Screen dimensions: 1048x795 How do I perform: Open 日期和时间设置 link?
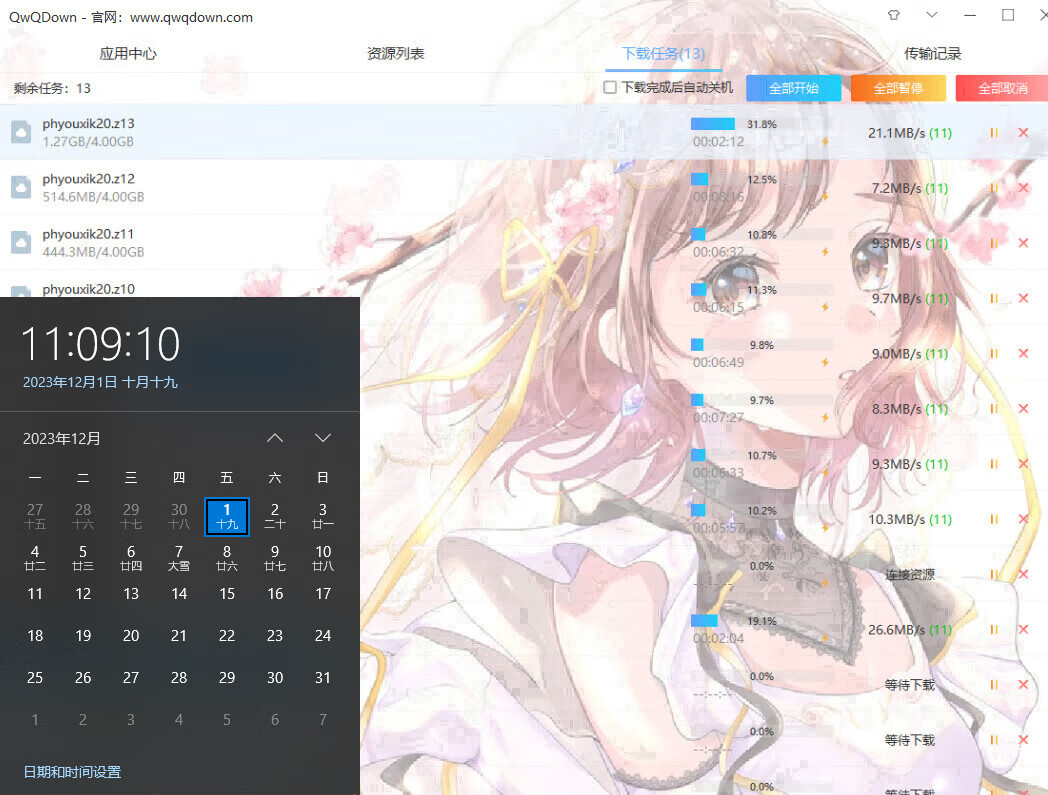(x=72, y=772)
